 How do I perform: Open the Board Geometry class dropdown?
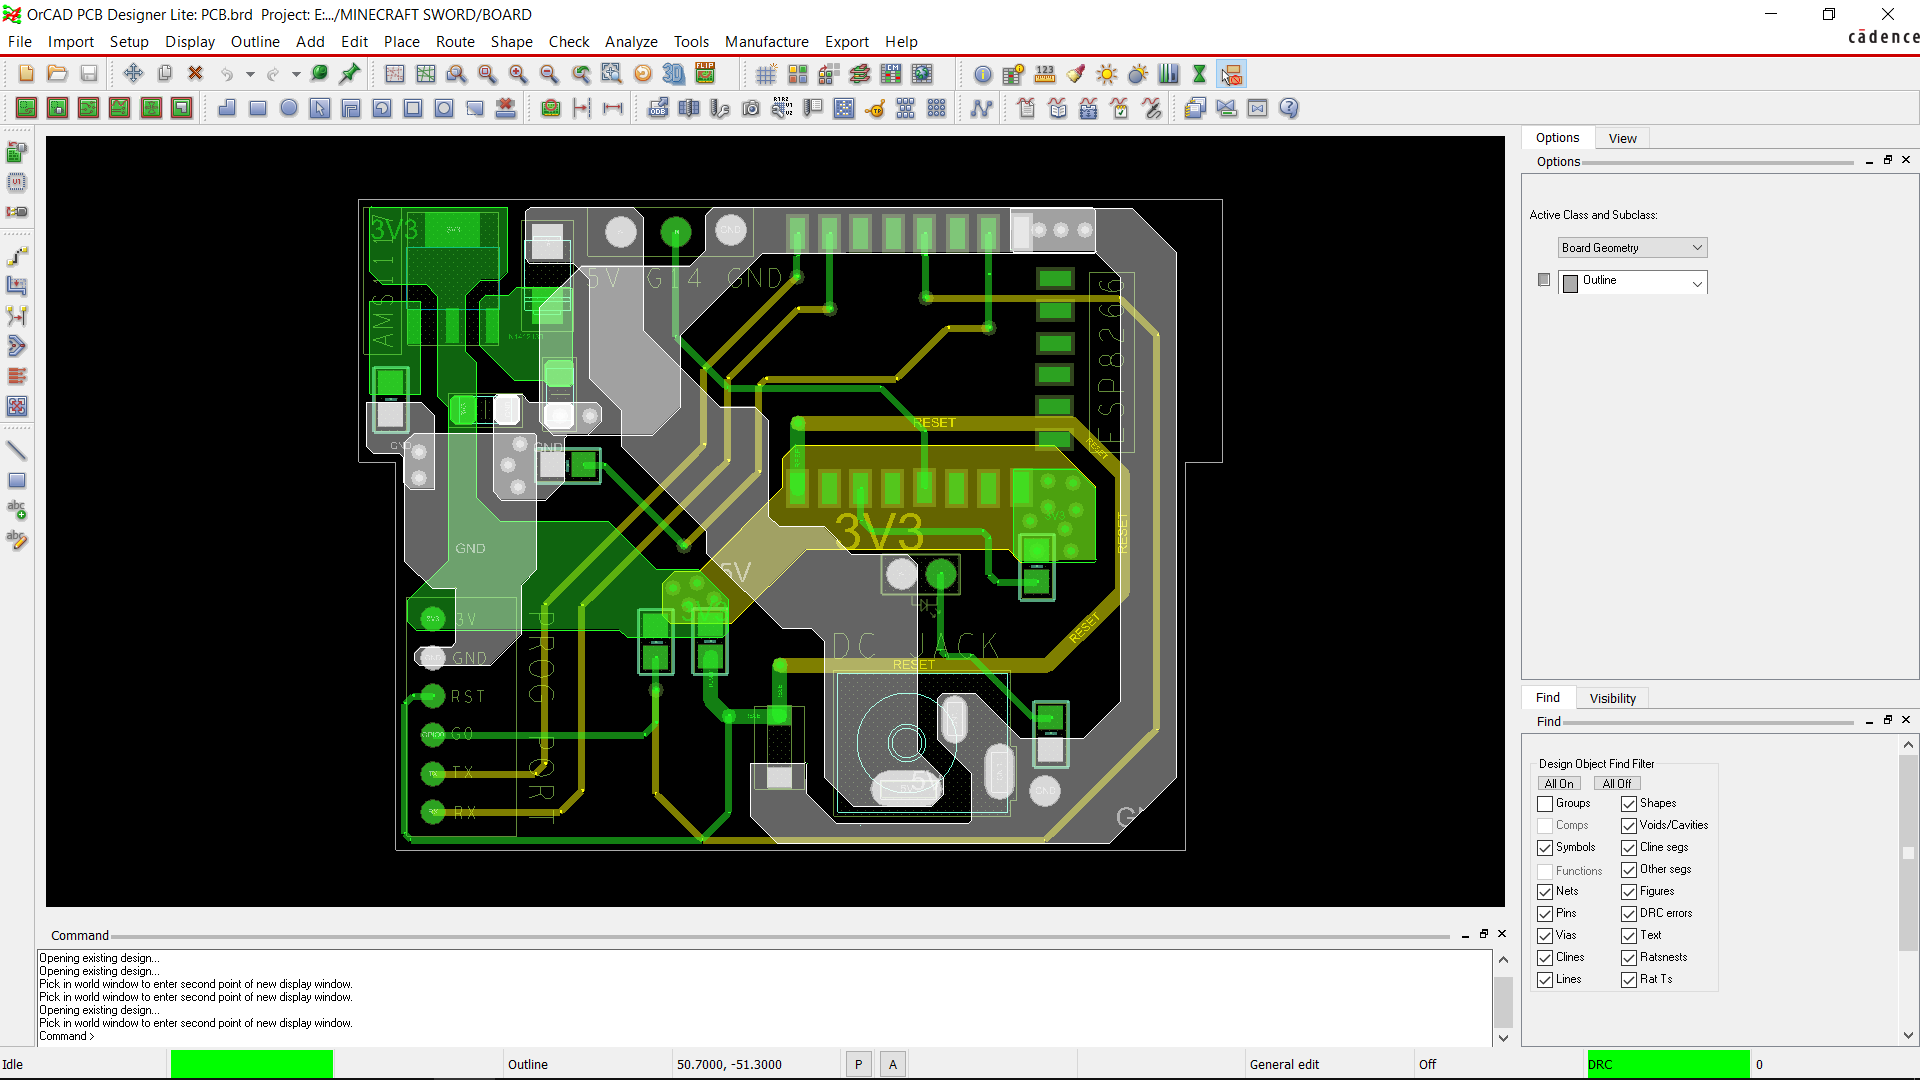tap(1632, 248)
